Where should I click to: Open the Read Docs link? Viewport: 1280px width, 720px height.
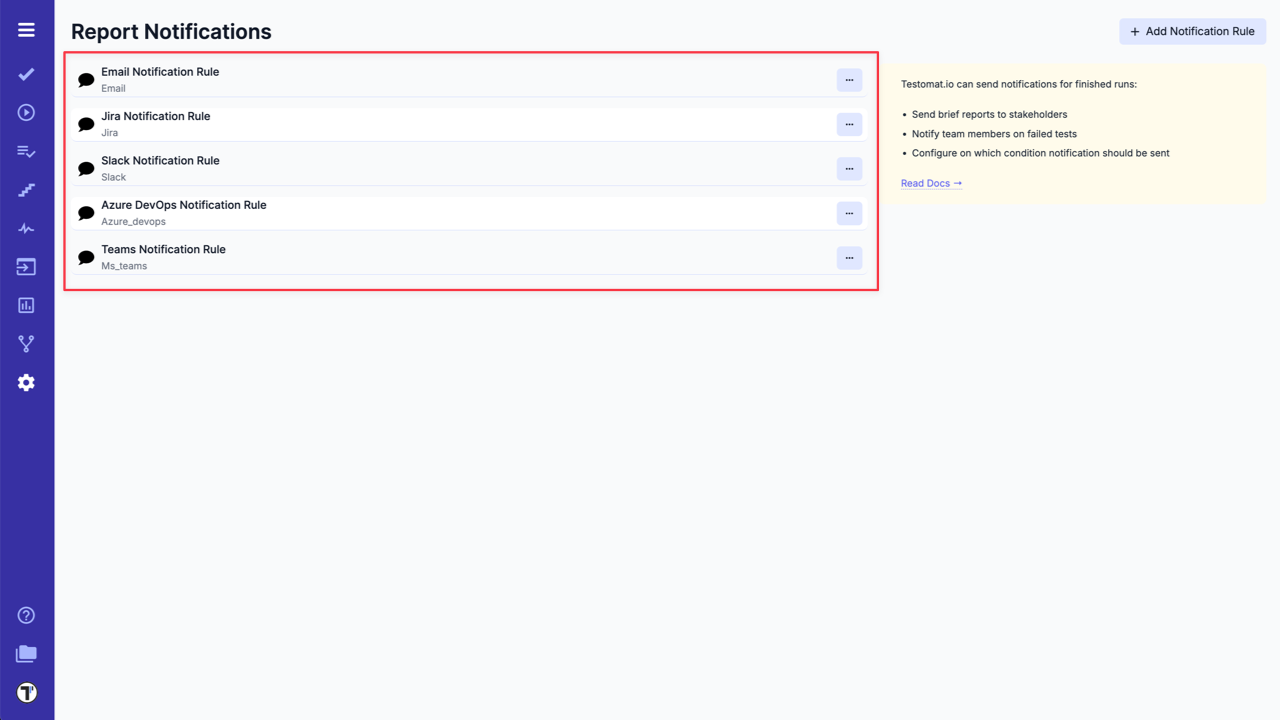point(930,183)
